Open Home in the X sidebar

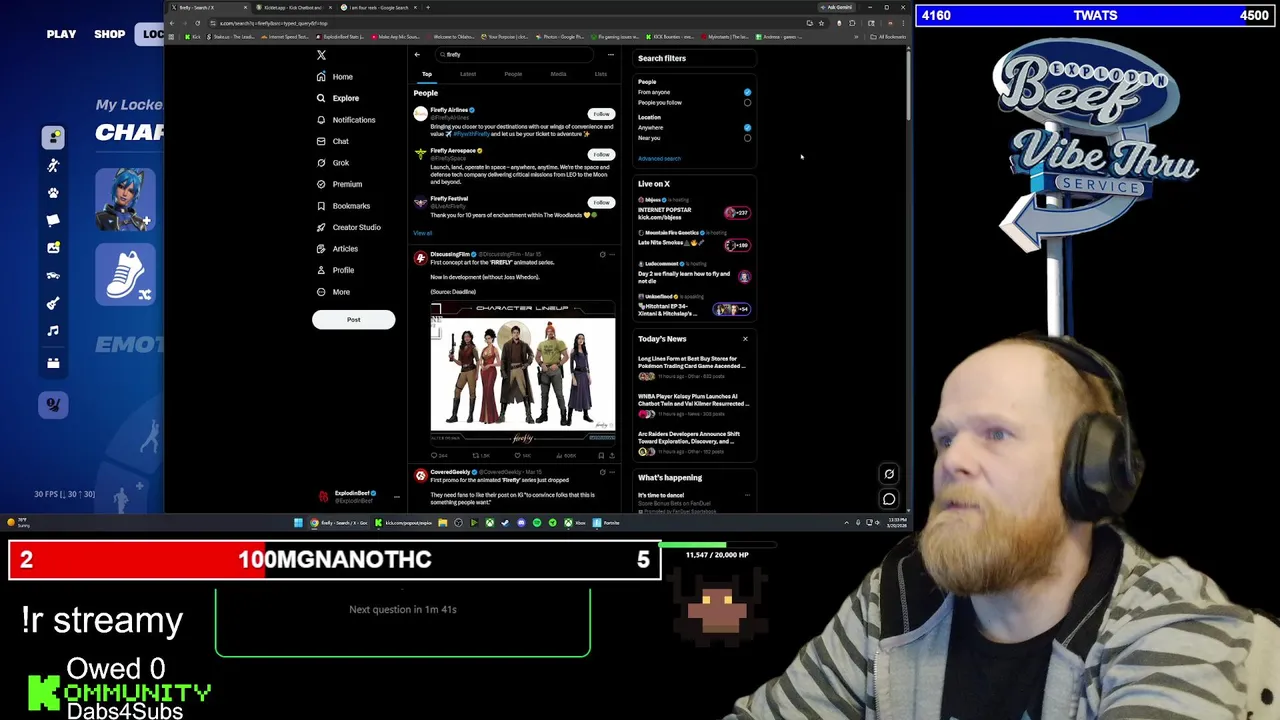[x=335, y=76]
